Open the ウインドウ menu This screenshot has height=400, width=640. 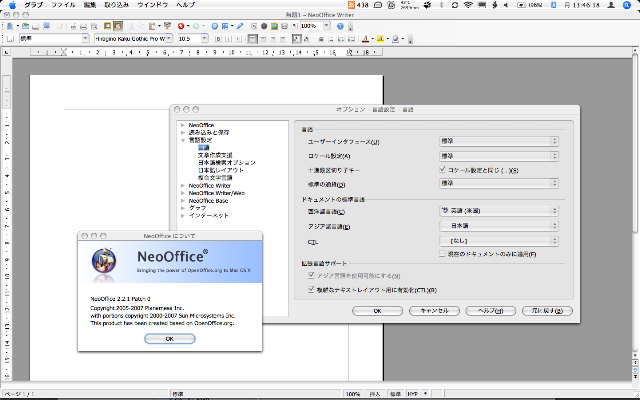[152, 5]
